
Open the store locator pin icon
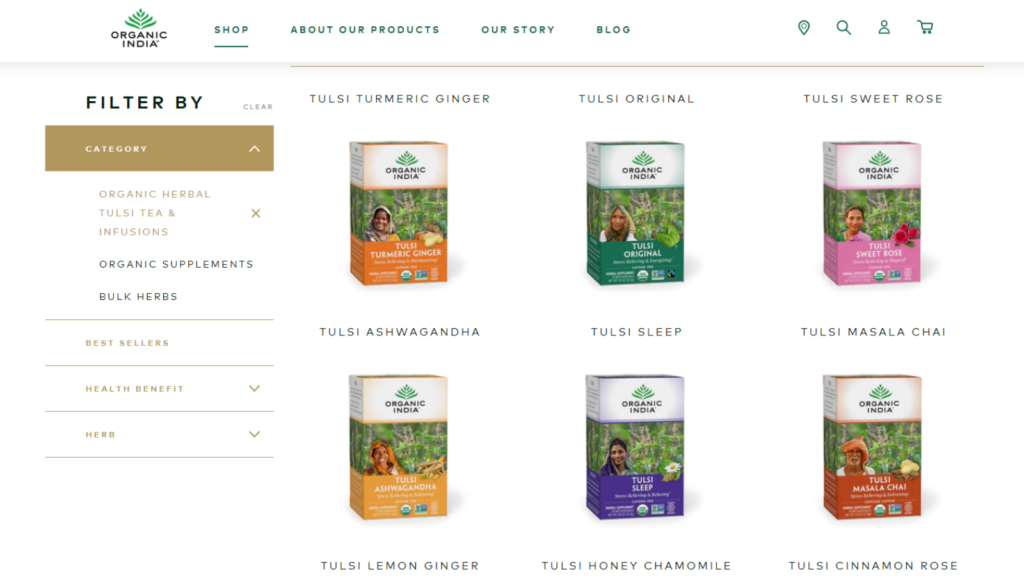point(804,27)
